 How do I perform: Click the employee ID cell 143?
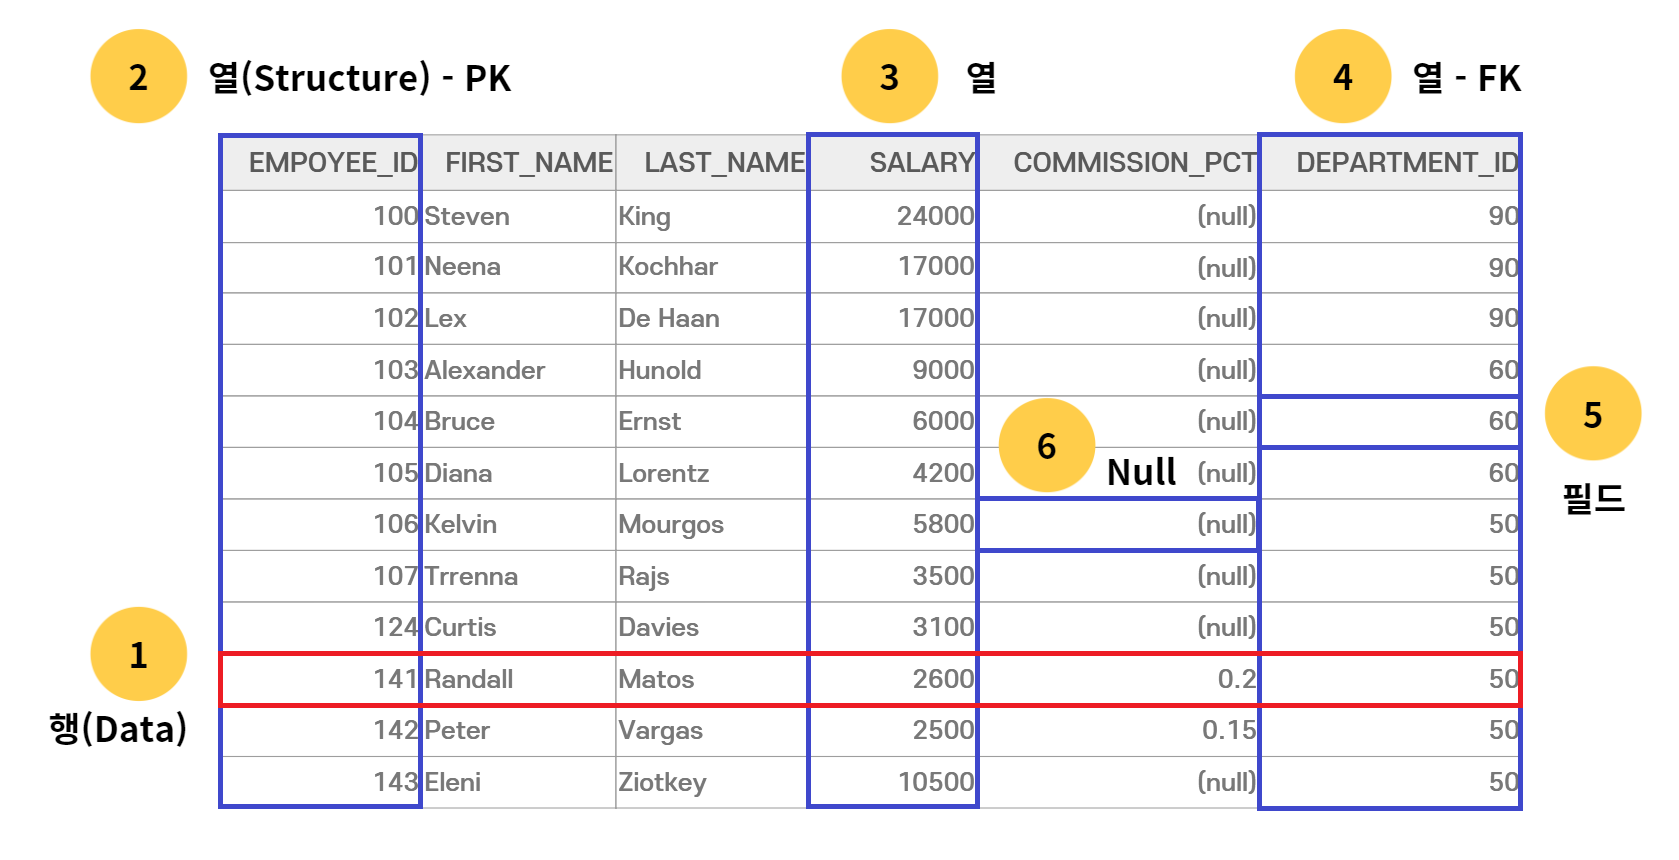[320, 782]
